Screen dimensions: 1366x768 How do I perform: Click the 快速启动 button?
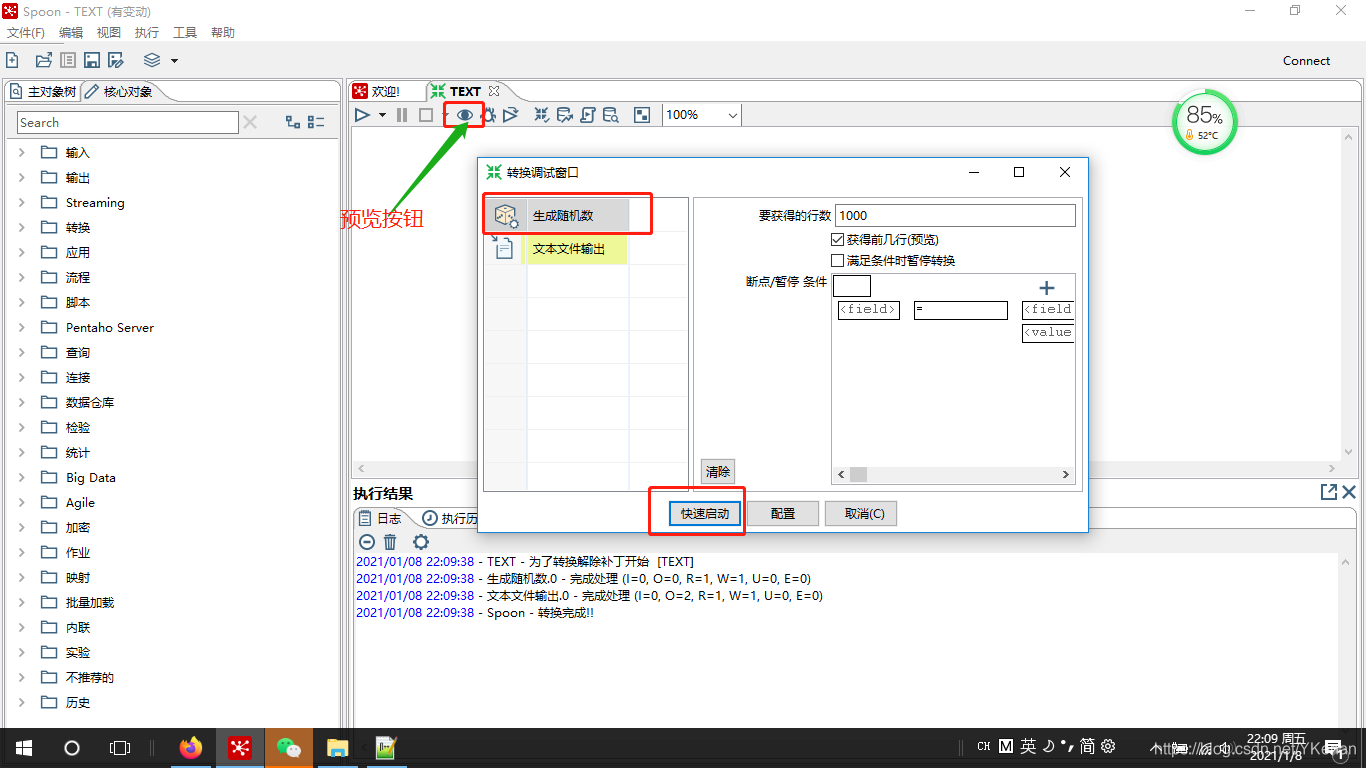(705, 513)
